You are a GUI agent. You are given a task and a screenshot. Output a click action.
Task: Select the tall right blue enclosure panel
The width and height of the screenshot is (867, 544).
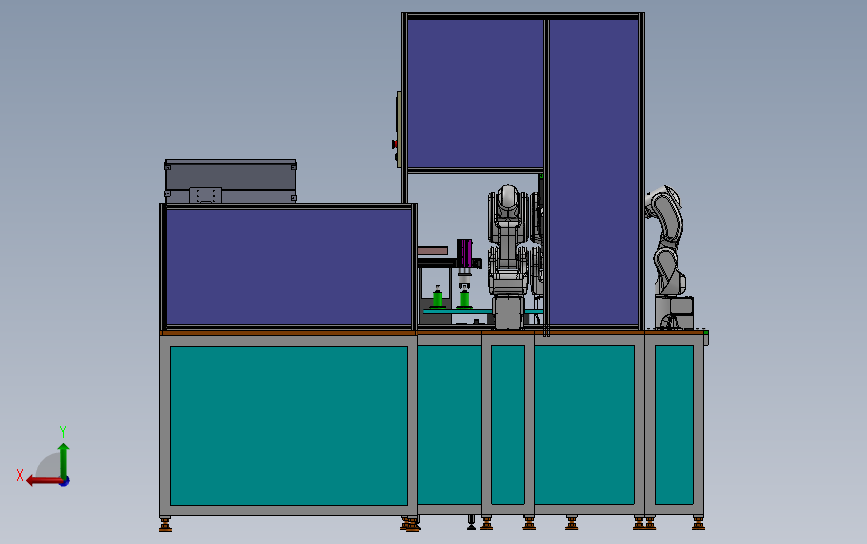594,172
